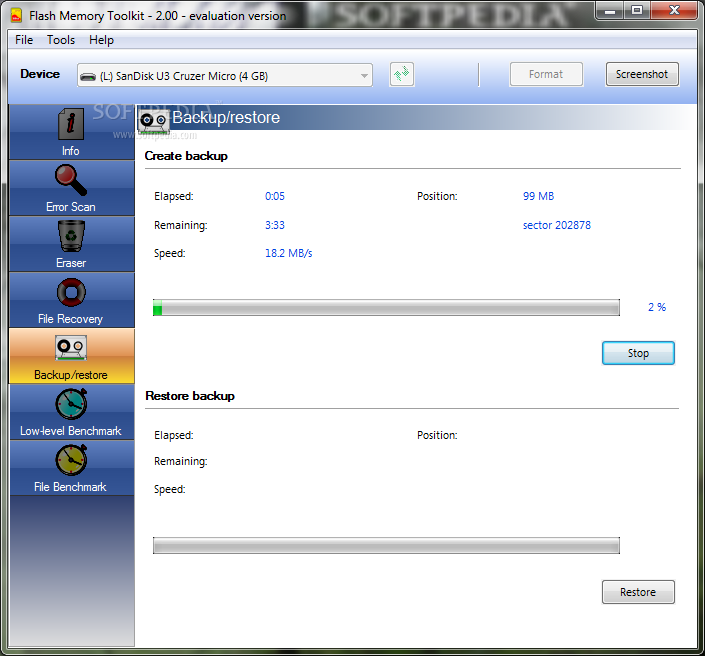
Task: Open the File menu
Action: pyautogui.click(x=24, y=40)
